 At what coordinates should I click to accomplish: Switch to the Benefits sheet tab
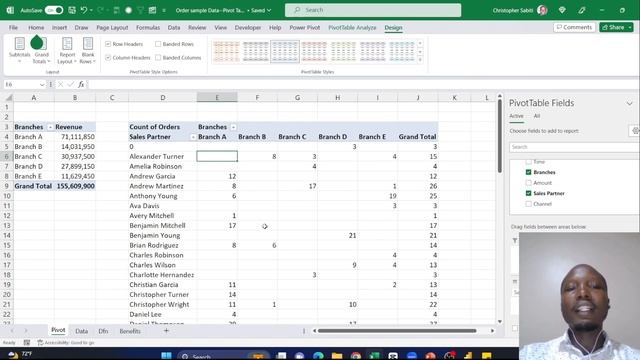click(x=130, y=331)
